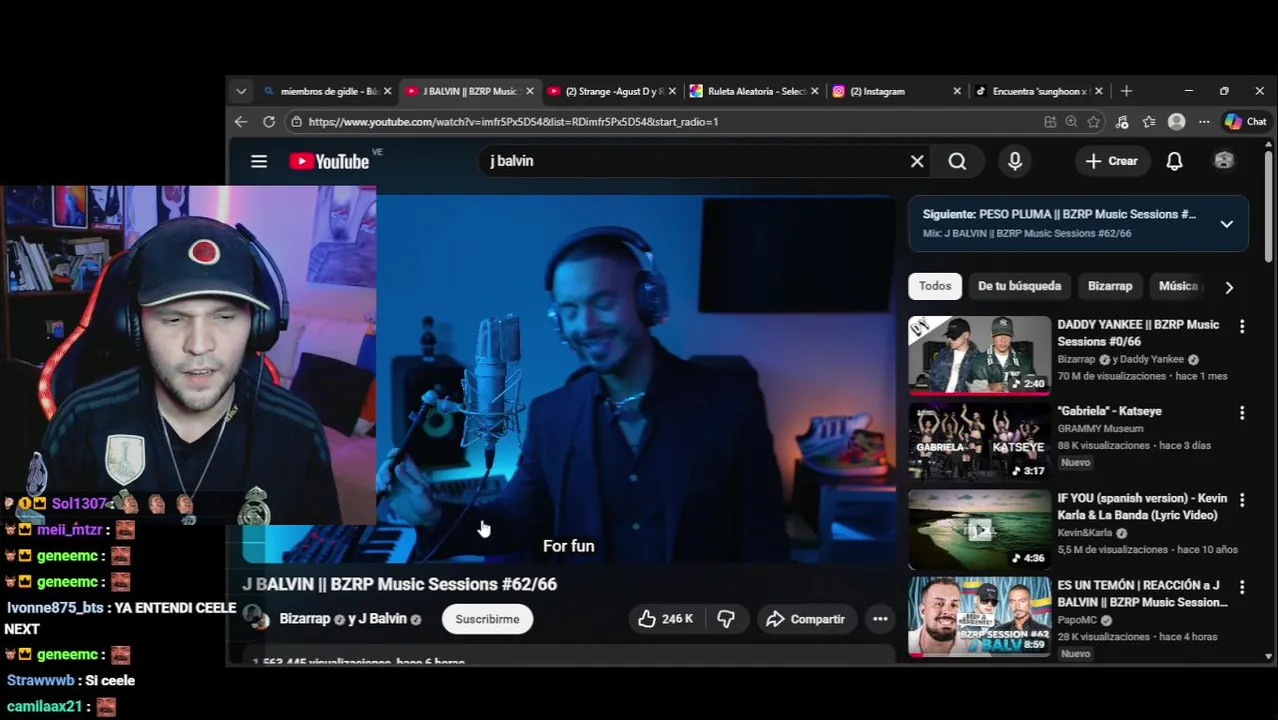Open the browser tab search dropdown
Screen dimensions: 1278x720
point(241,91)
